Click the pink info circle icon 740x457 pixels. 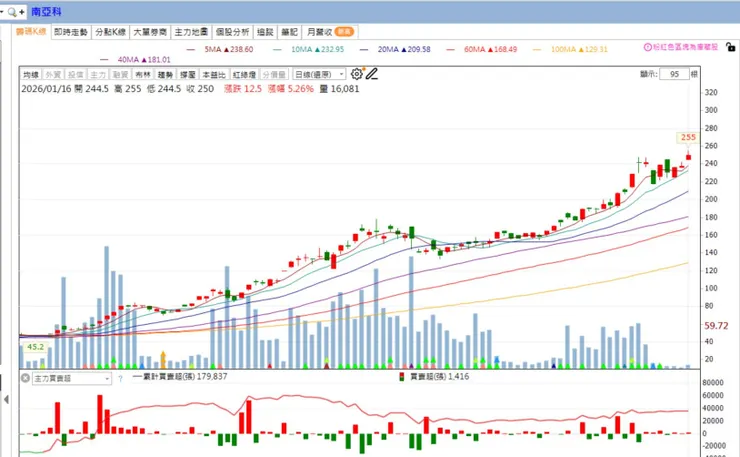click(648, 47)
